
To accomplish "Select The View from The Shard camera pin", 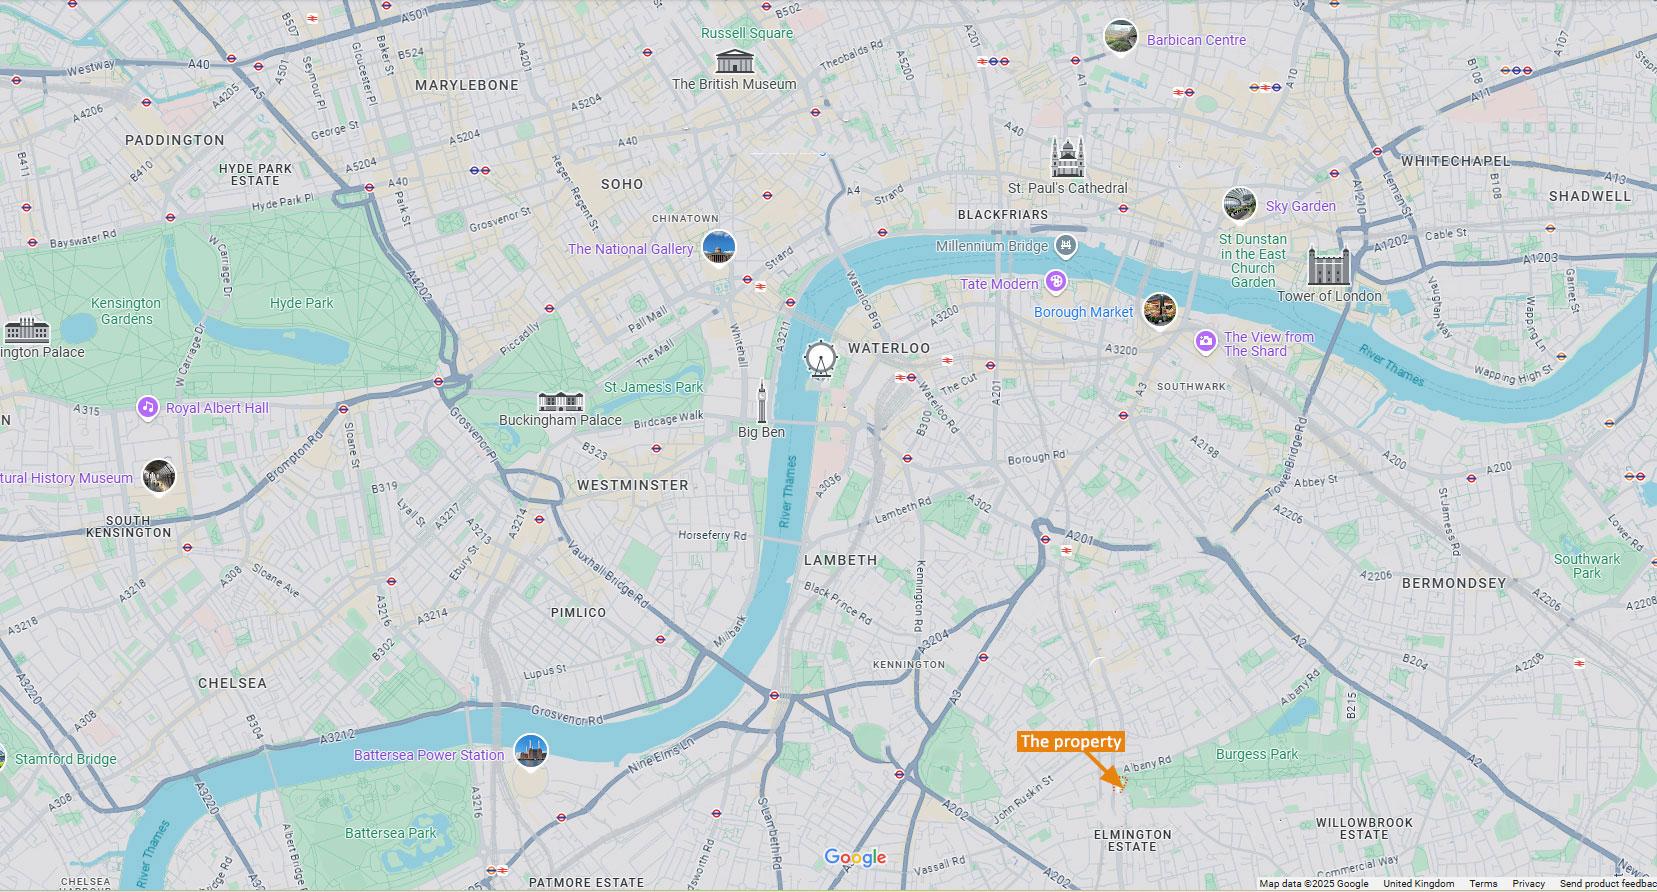I will pos(1206,343).
